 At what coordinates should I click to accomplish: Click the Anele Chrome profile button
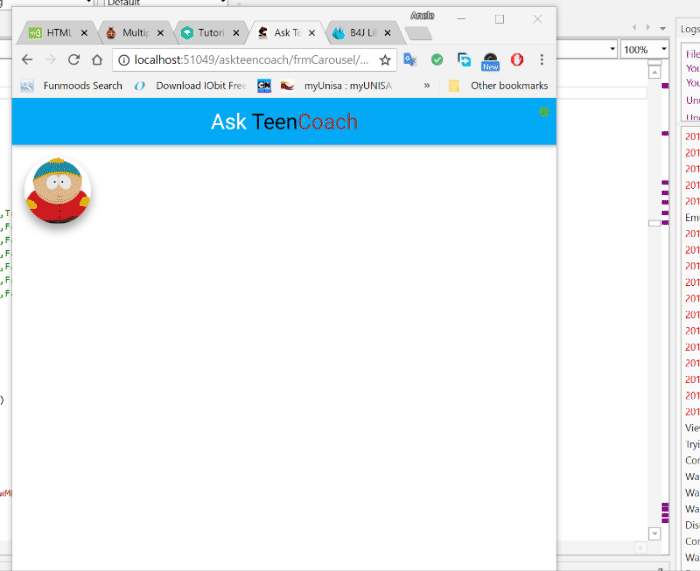[x=422, y=16]
